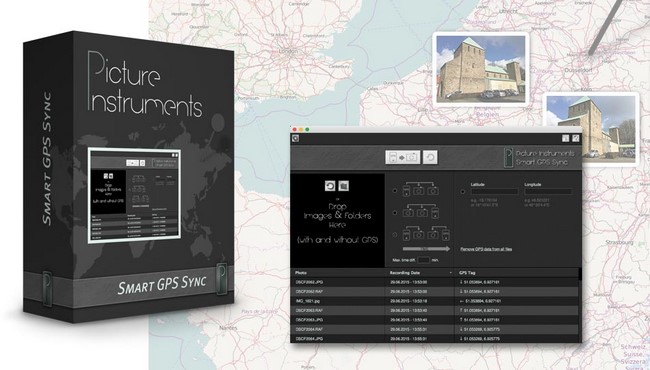650x370 pixels.
Task: Click into the Latitude input field
Action: tap(494, 192)
